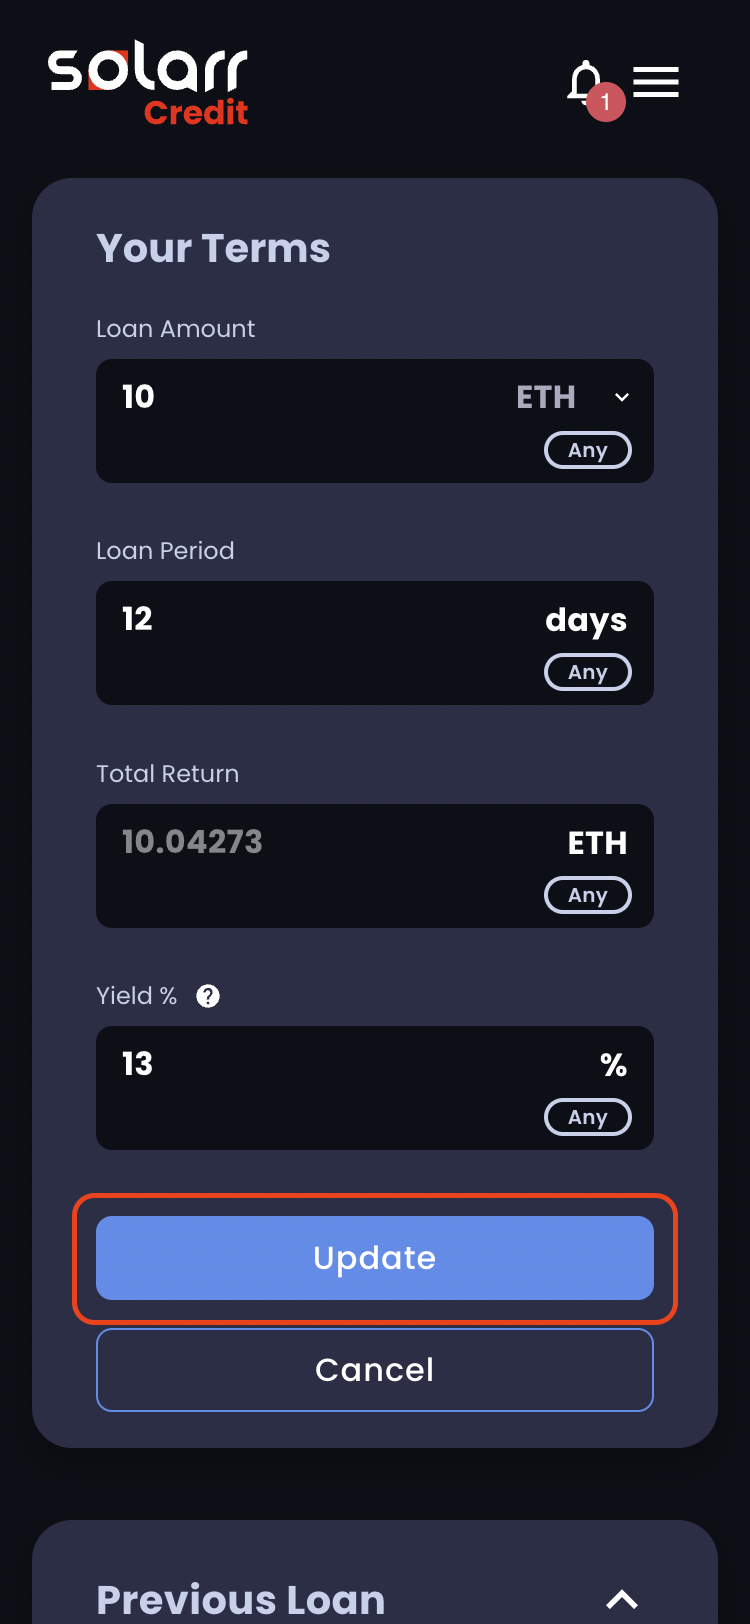Click the Loan Period days field
750x1624 pixels.
click(x=300, y=620)
